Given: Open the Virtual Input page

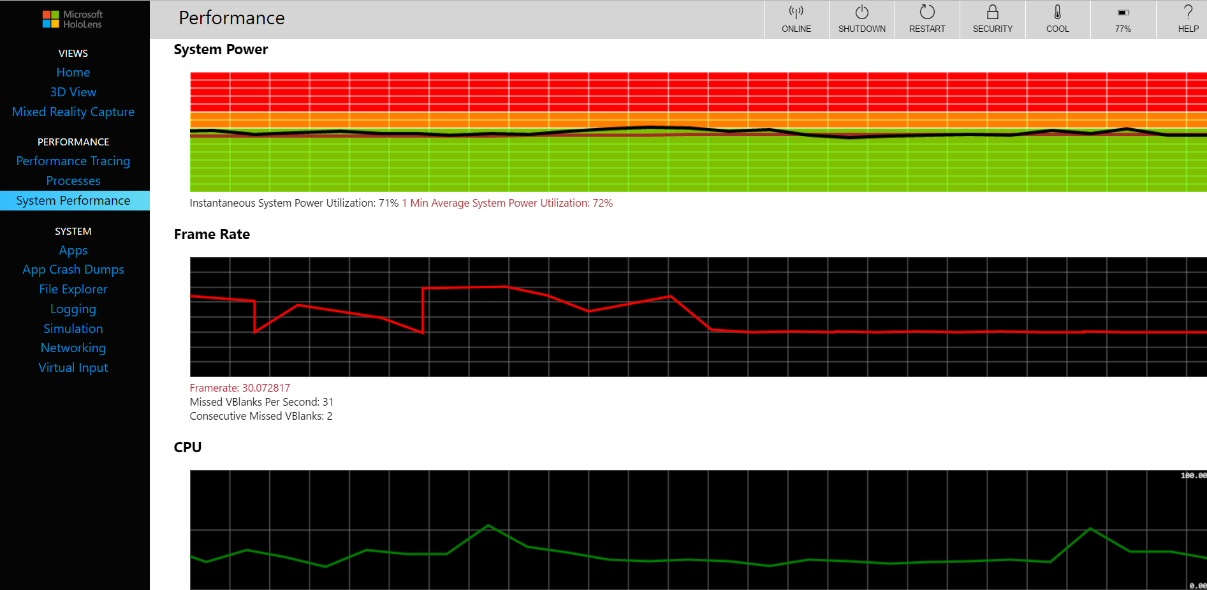Looking at the screenshot, I should (73, 367).
